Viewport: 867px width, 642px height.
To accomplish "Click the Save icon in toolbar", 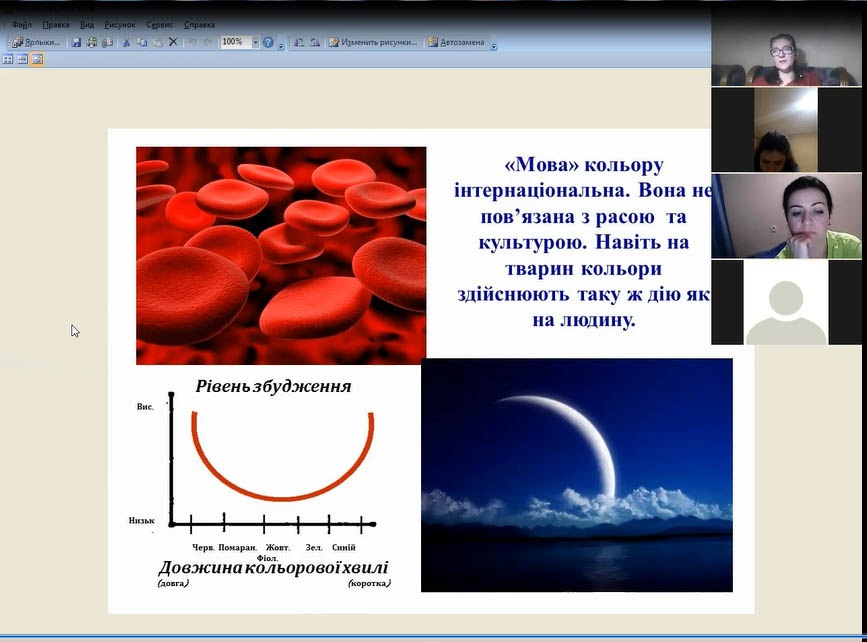I will tap(76, 42).
